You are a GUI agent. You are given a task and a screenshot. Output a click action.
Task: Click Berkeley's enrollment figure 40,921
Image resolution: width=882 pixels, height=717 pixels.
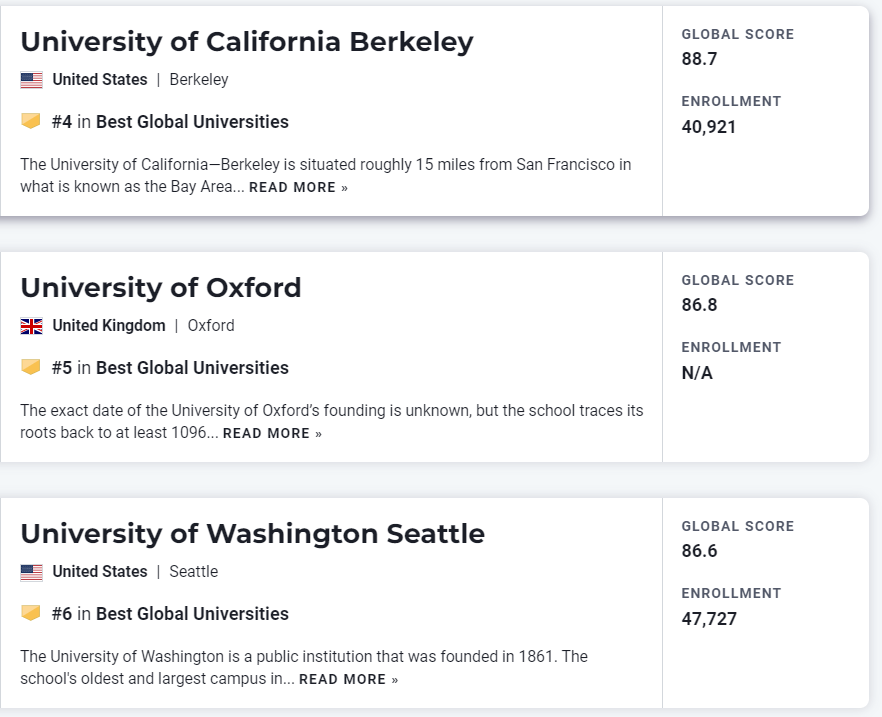(x=709, y=127)
